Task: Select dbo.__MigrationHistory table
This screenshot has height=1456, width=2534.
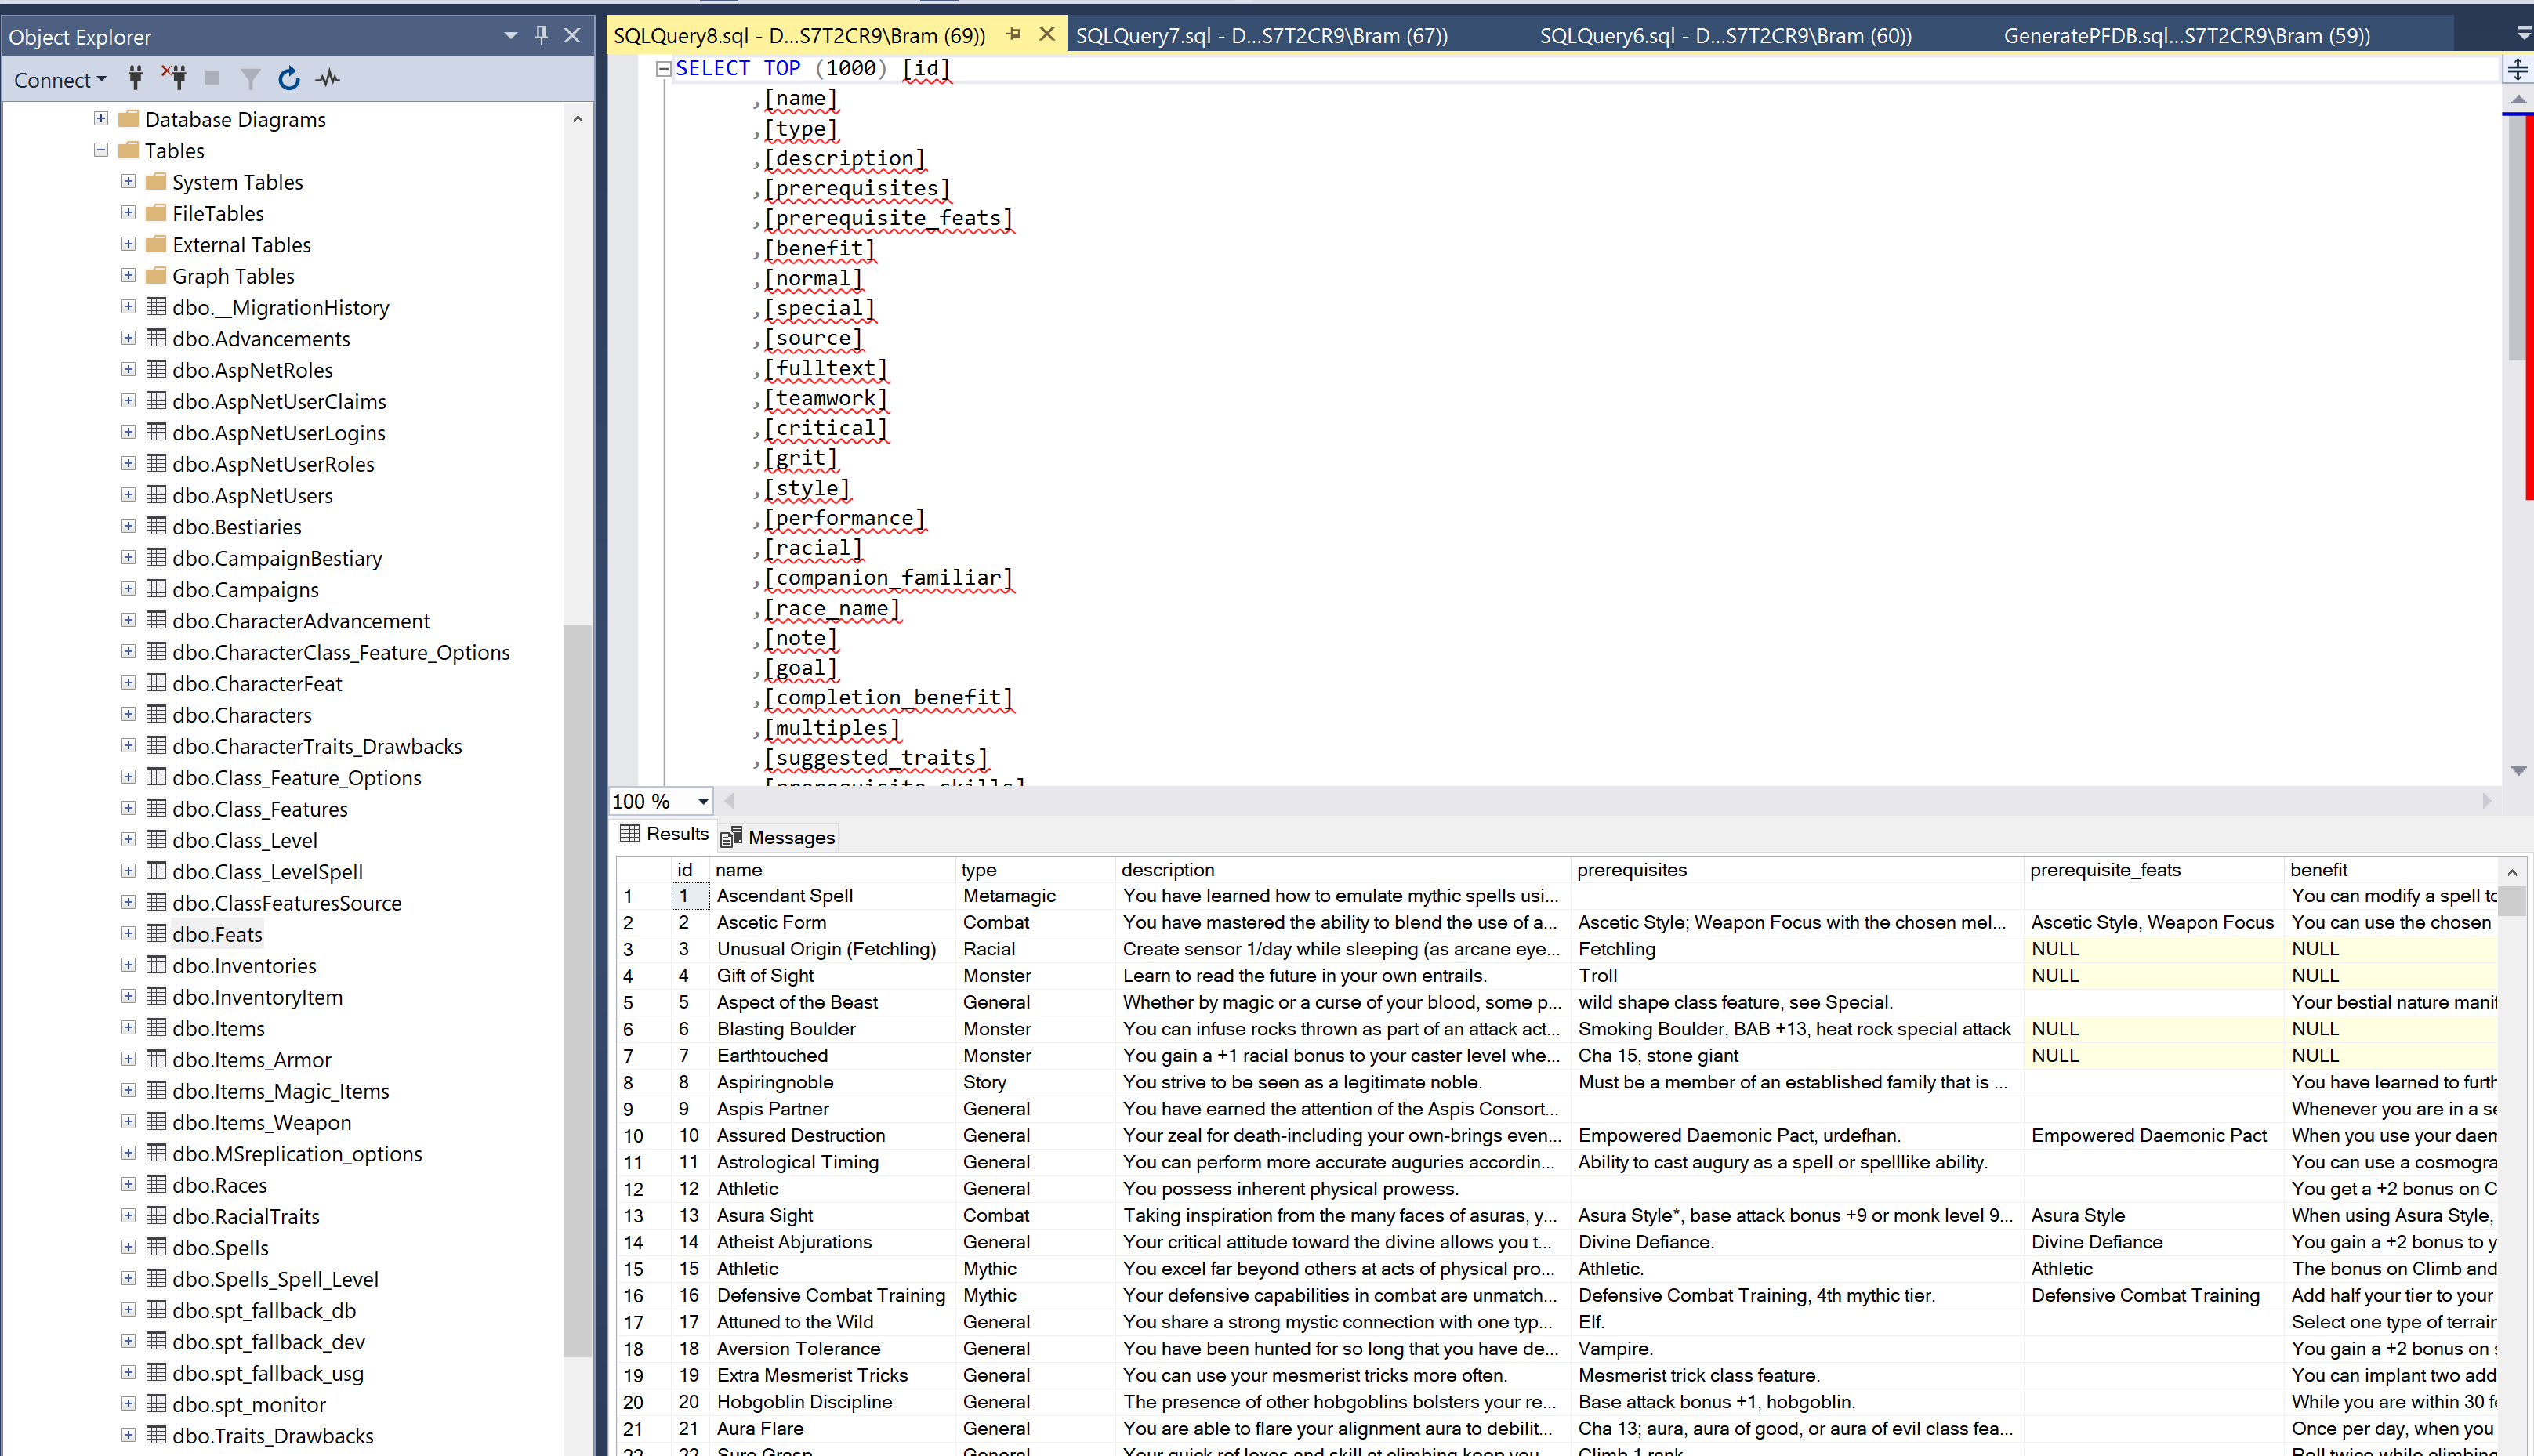Action: [280, 308]
